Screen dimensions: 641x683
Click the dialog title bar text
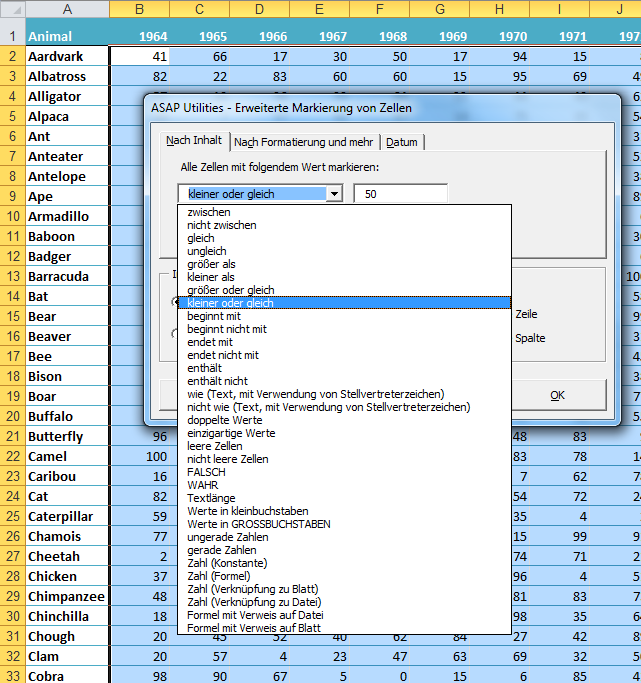point(281,108)
